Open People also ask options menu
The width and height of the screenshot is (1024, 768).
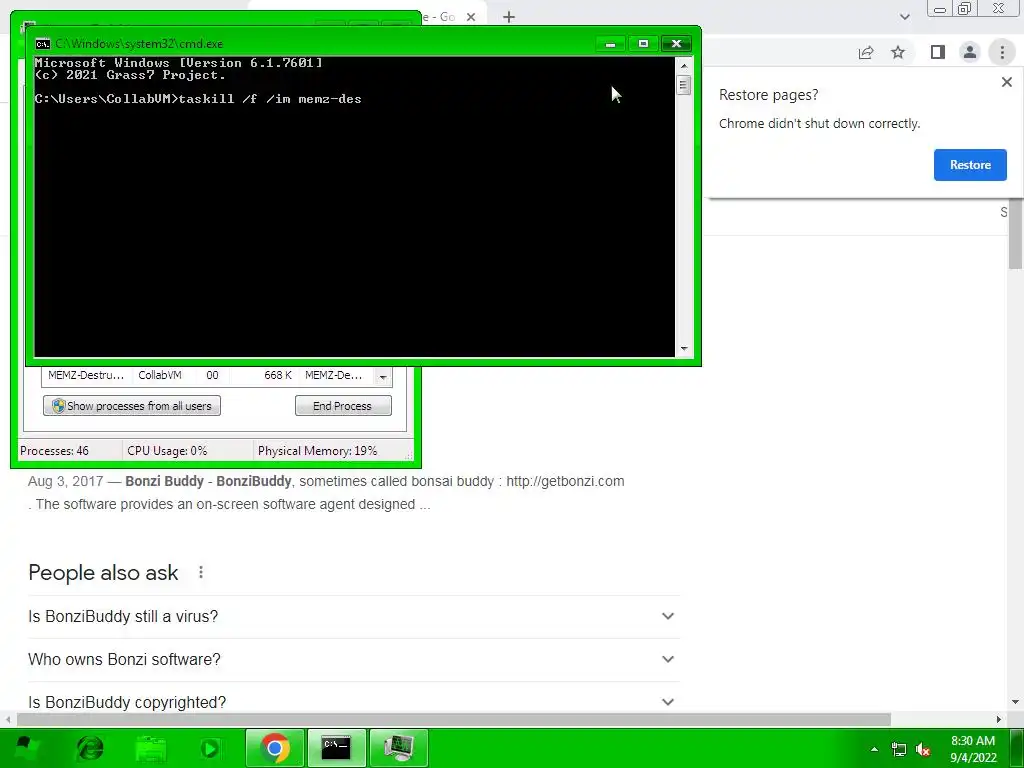click(x=201, y=573)
